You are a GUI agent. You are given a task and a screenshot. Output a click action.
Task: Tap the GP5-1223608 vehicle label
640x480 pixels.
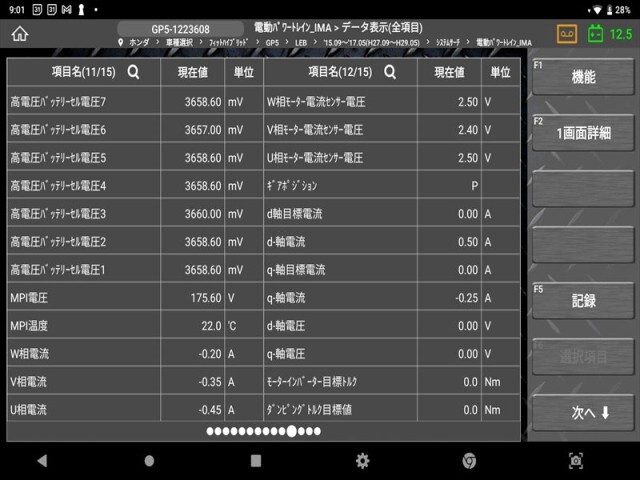pyautogui.click(x=180, y=29)
